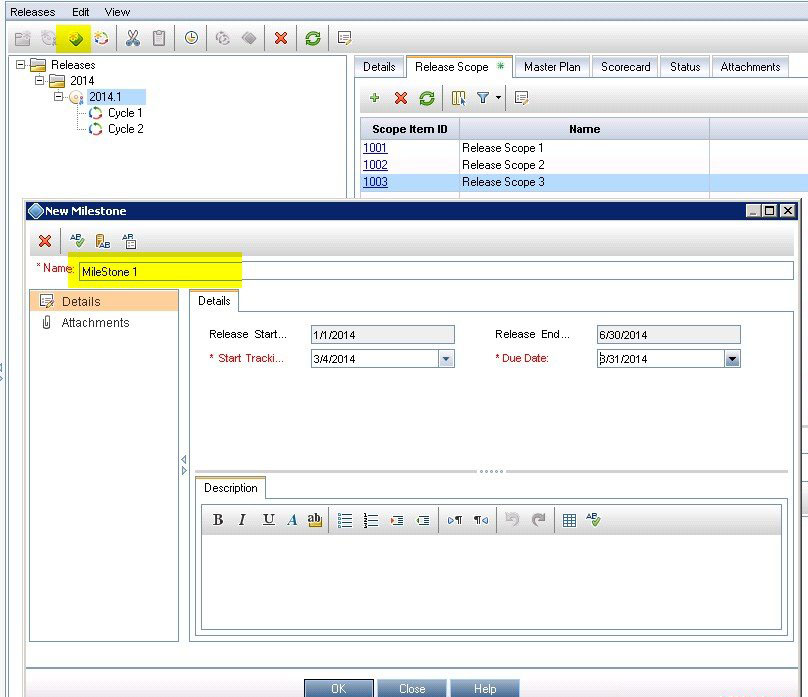Switch to the Scorecard tab
This screenshot has height=697, width=808.
point(626,67)
